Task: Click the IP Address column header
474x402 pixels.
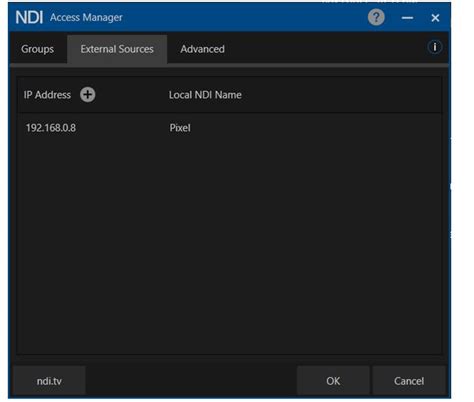Action: 47,95
